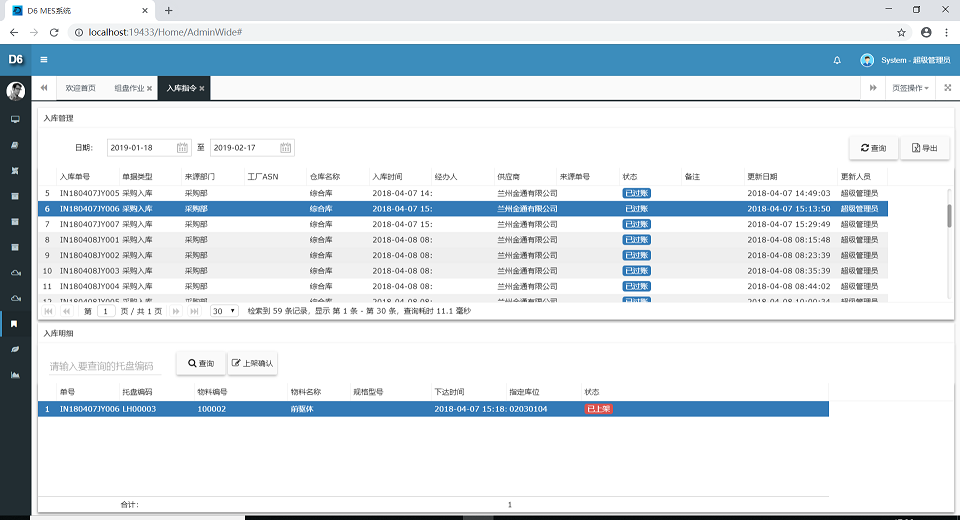This screenshot has width=960, height=520.
Task: Go to the last page of the grid
Action: click(x=194, y=311)
